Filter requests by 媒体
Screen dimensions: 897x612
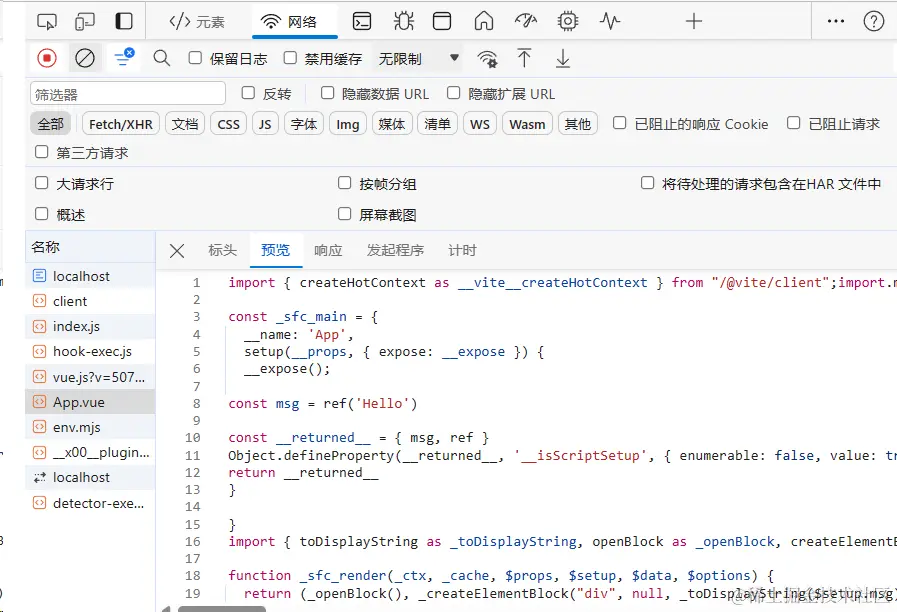pos(392,124)
